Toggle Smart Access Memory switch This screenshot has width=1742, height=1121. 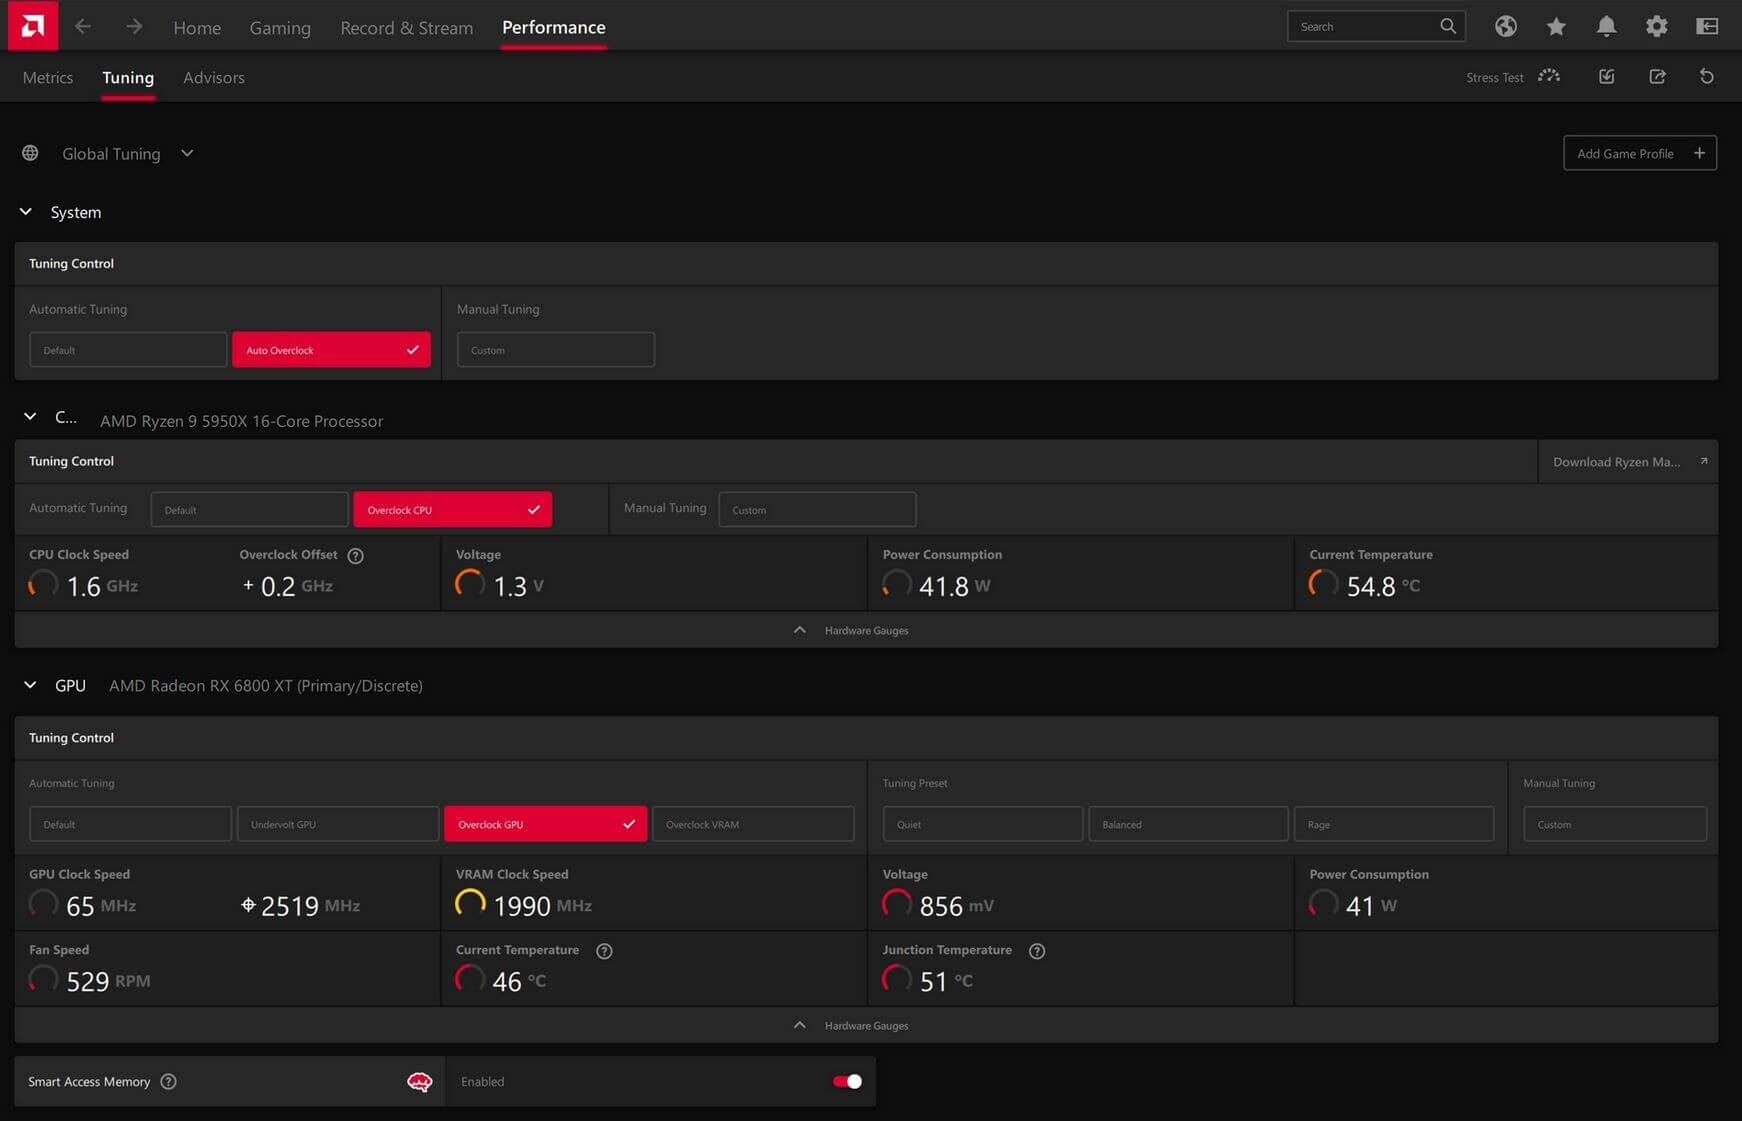[x=846, y=1081]
